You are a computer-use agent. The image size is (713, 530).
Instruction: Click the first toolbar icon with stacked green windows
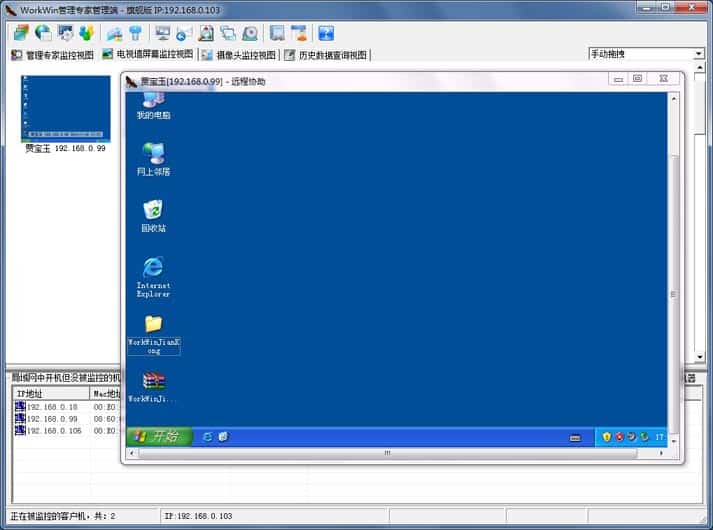pos(21,33)
